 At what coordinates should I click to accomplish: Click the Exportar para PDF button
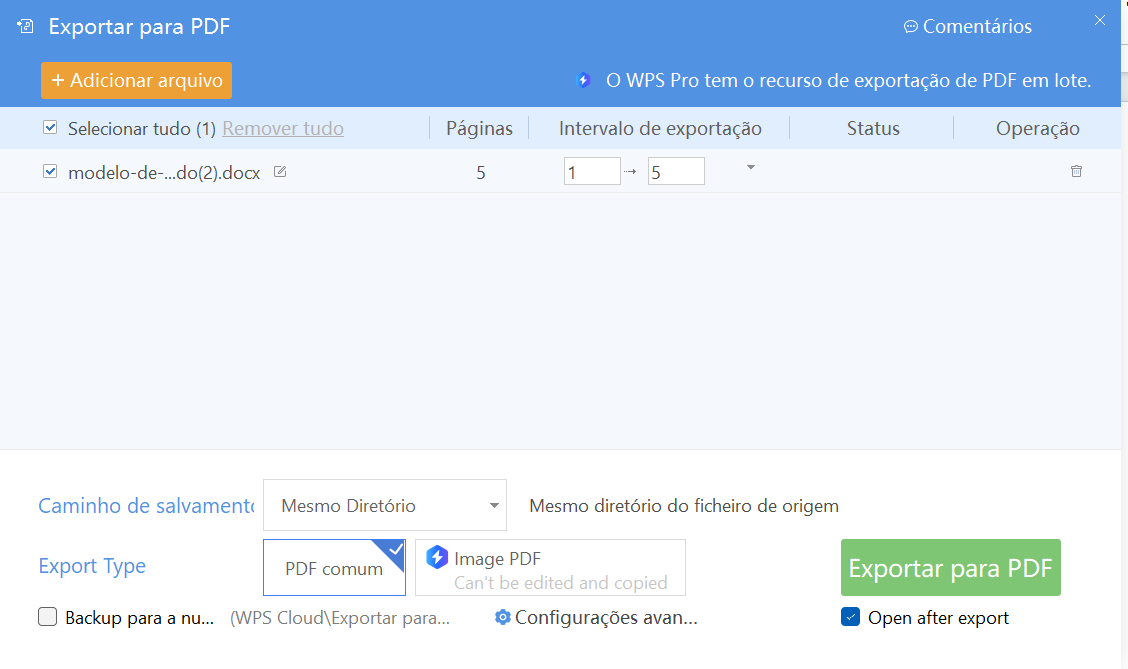[950, 567]
